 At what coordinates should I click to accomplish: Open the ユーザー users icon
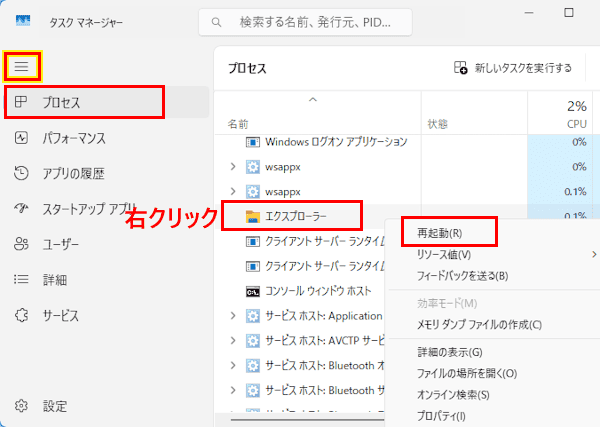22,244
